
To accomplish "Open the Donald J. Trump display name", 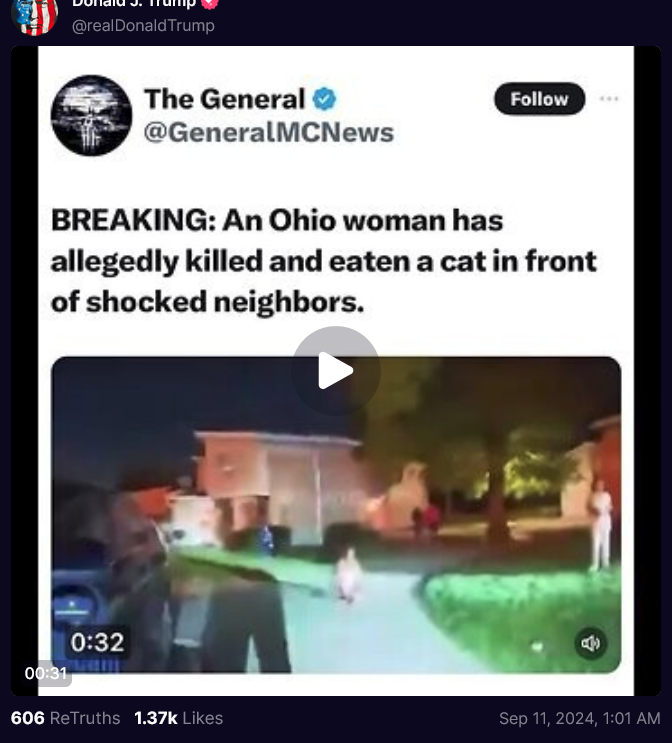I will click(x=134, y=4).
